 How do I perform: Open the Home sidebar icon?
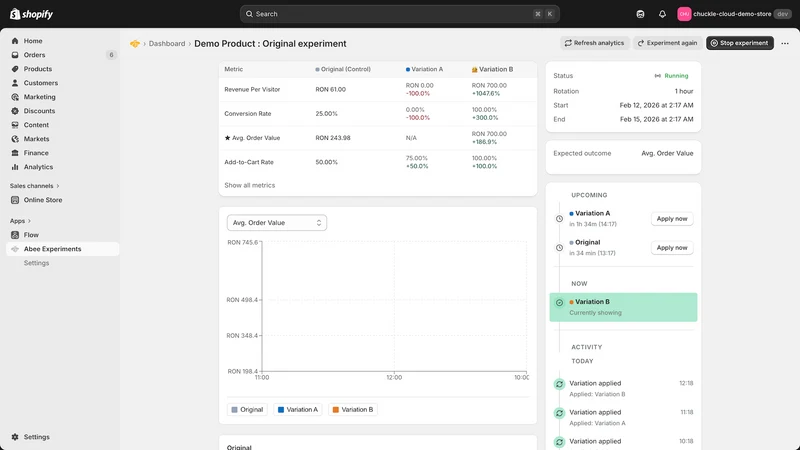(x=15, y=41)
